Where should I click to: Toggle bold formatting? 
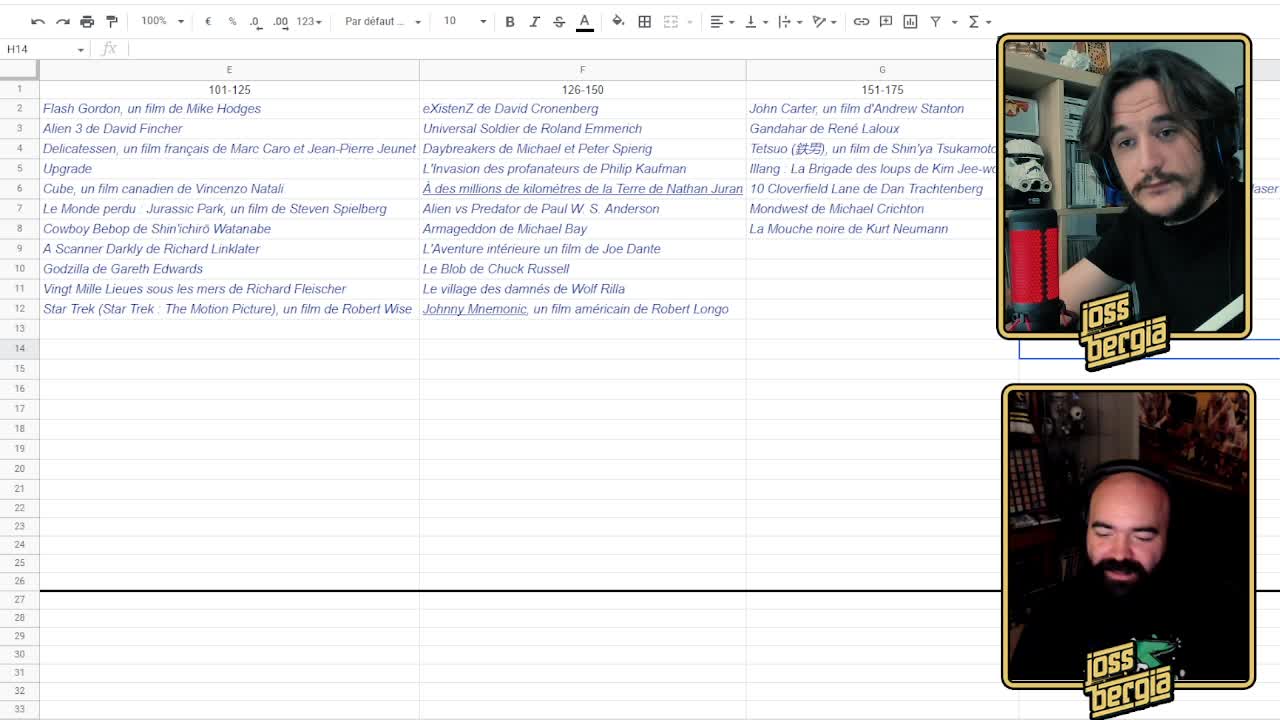pos(510,21)
